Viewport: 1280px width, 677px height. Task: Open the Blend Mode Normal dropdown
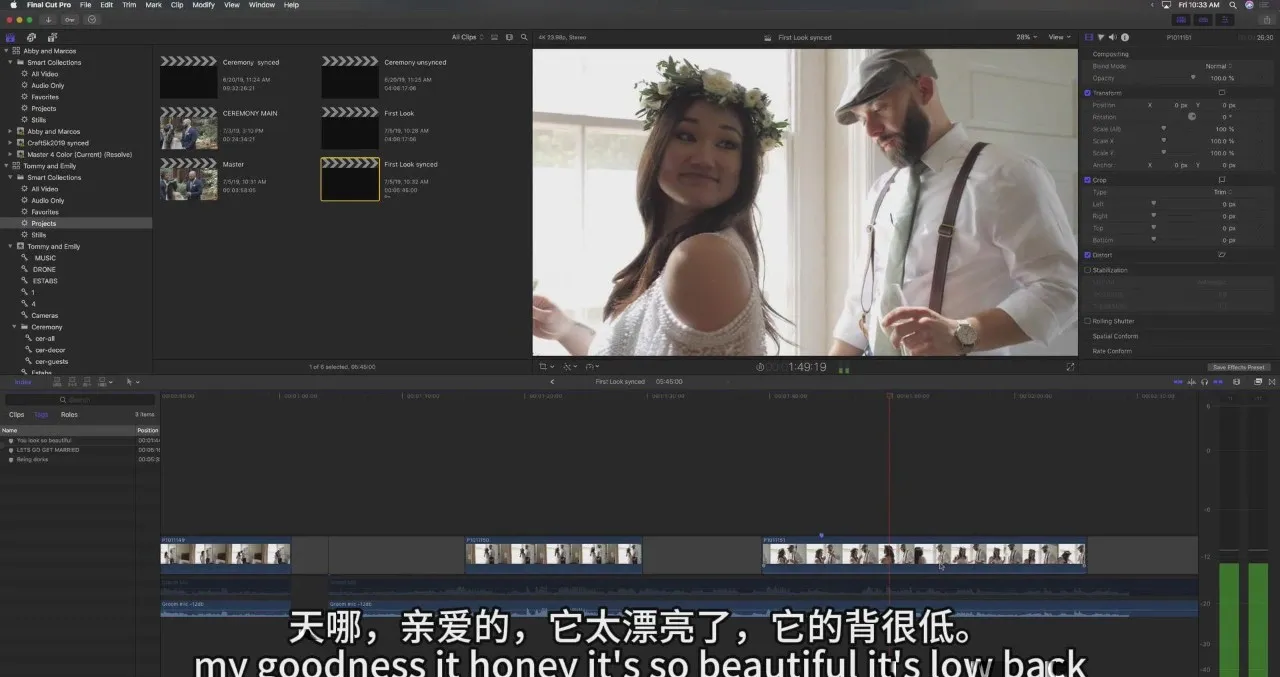[x=1219, y=66]
